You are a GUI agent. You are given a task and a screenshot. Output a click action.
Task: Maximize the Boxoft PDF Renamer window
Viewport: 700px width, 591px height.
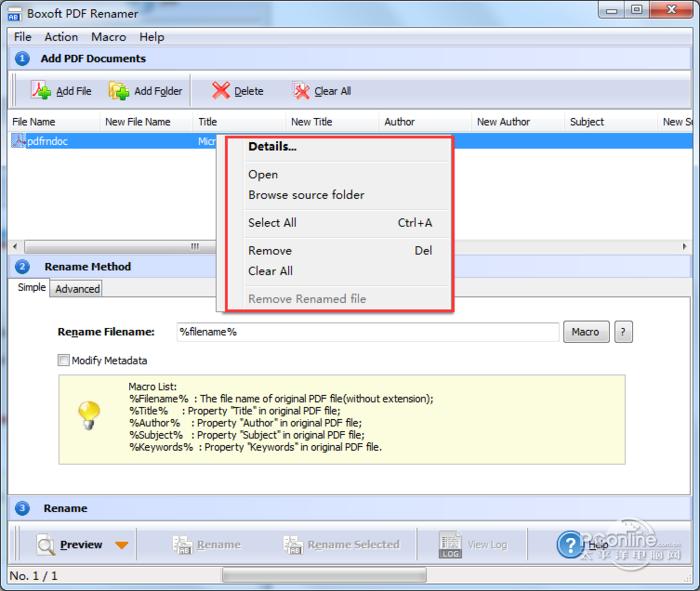click(637, 10)
